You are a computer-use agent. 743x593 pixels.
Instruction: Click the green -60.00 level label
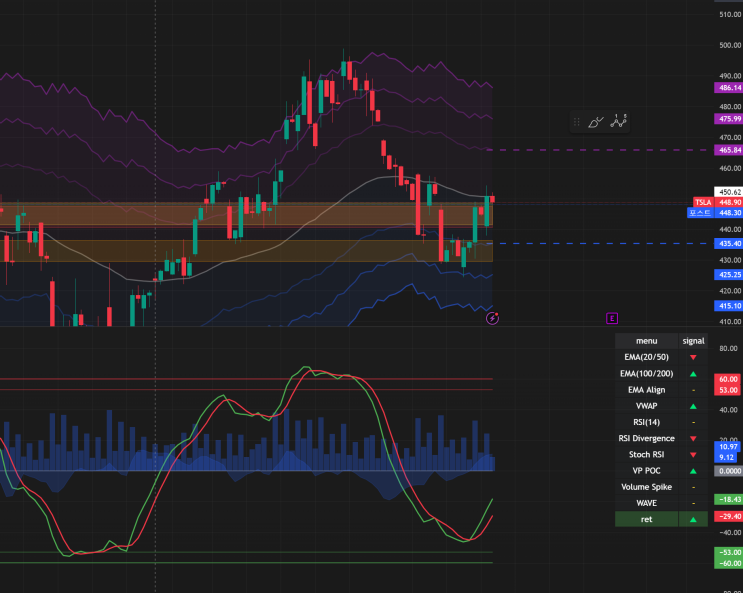click(x=728, y=564)
